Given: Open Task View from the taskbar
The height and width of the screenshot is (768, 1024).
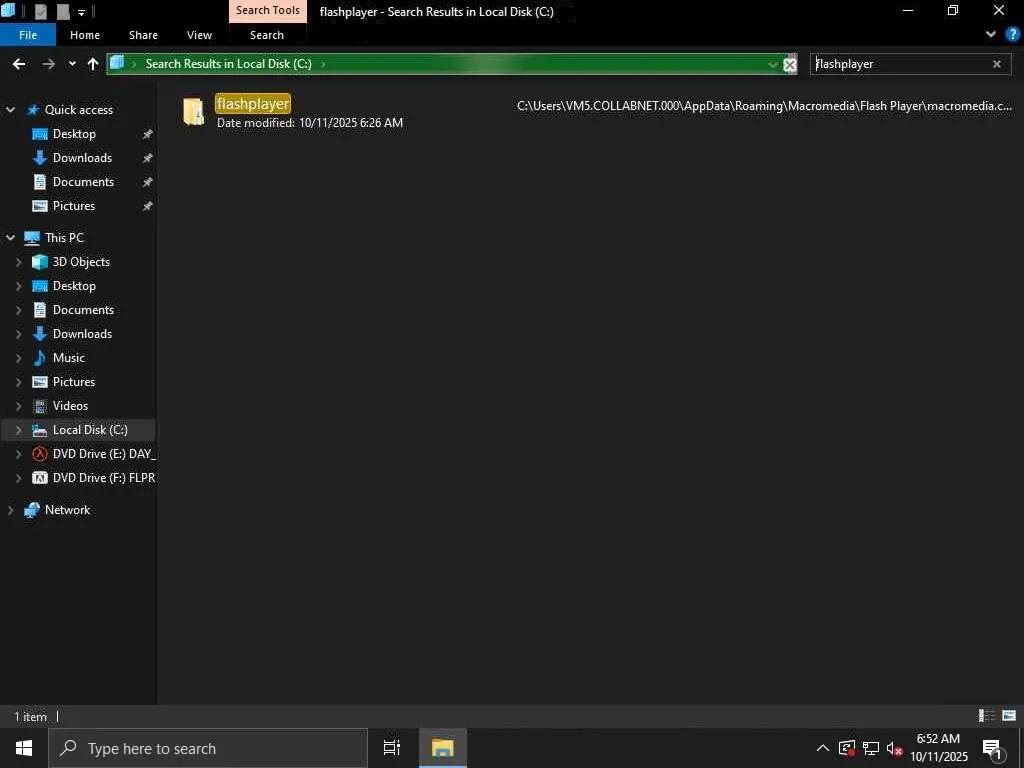Looking at the screenshot, I should (x=391, y=748).
